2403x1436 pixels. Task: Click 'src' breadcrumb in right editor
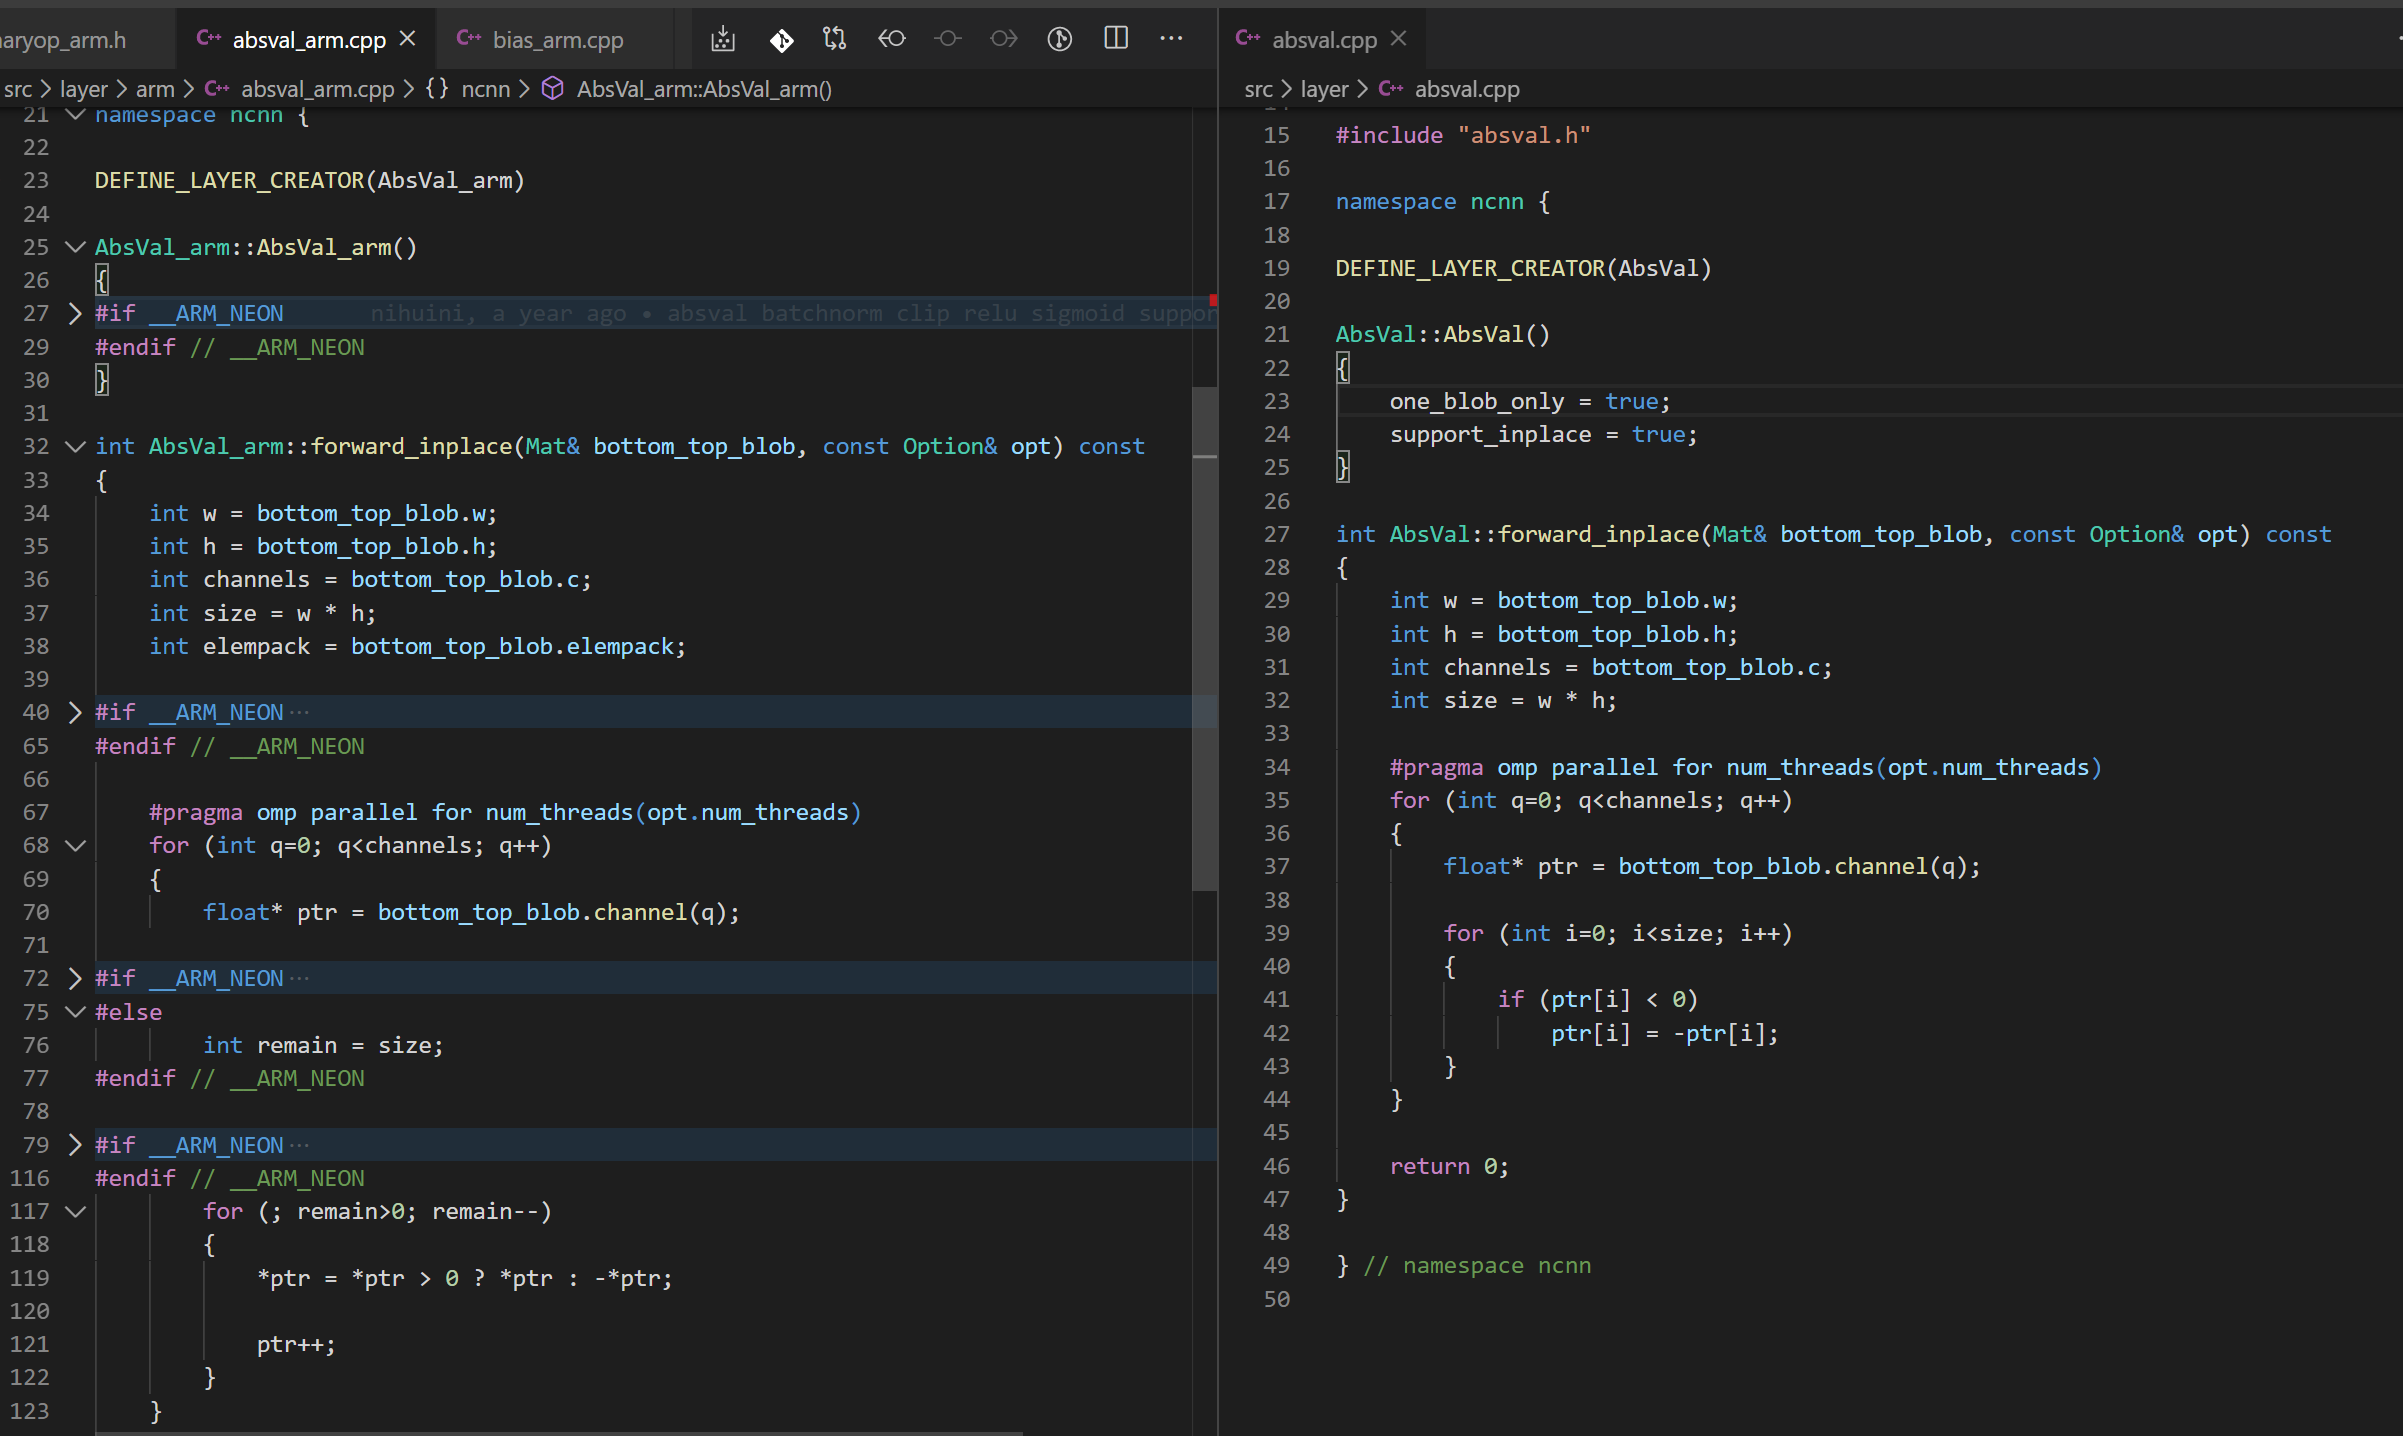pyautogui.click(x=1258, y=89)
